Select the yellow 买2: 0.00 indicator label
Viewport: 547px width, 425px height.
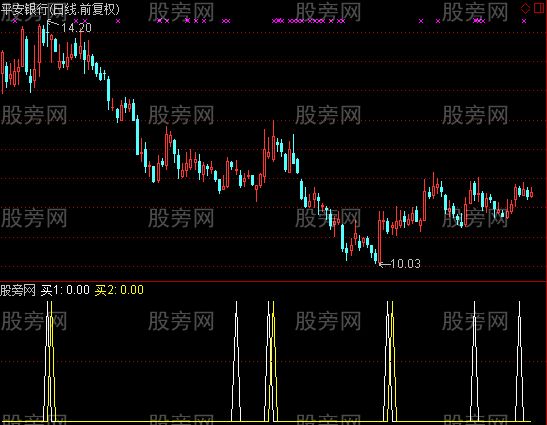119,290
